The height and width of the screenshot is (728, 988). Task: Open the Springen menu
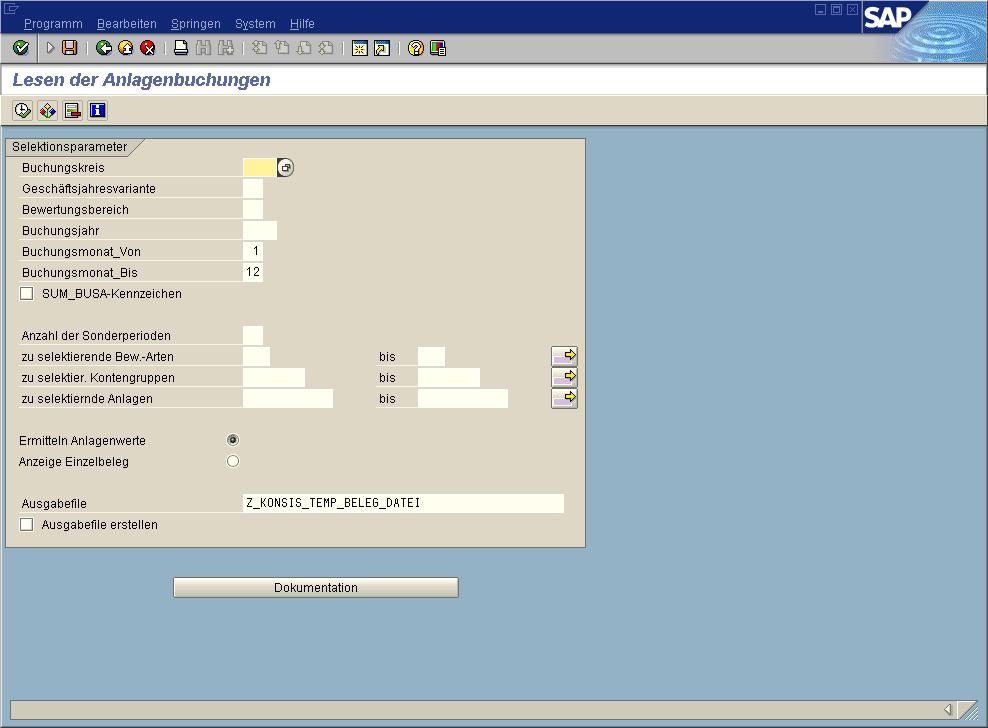tap(196, 24)
